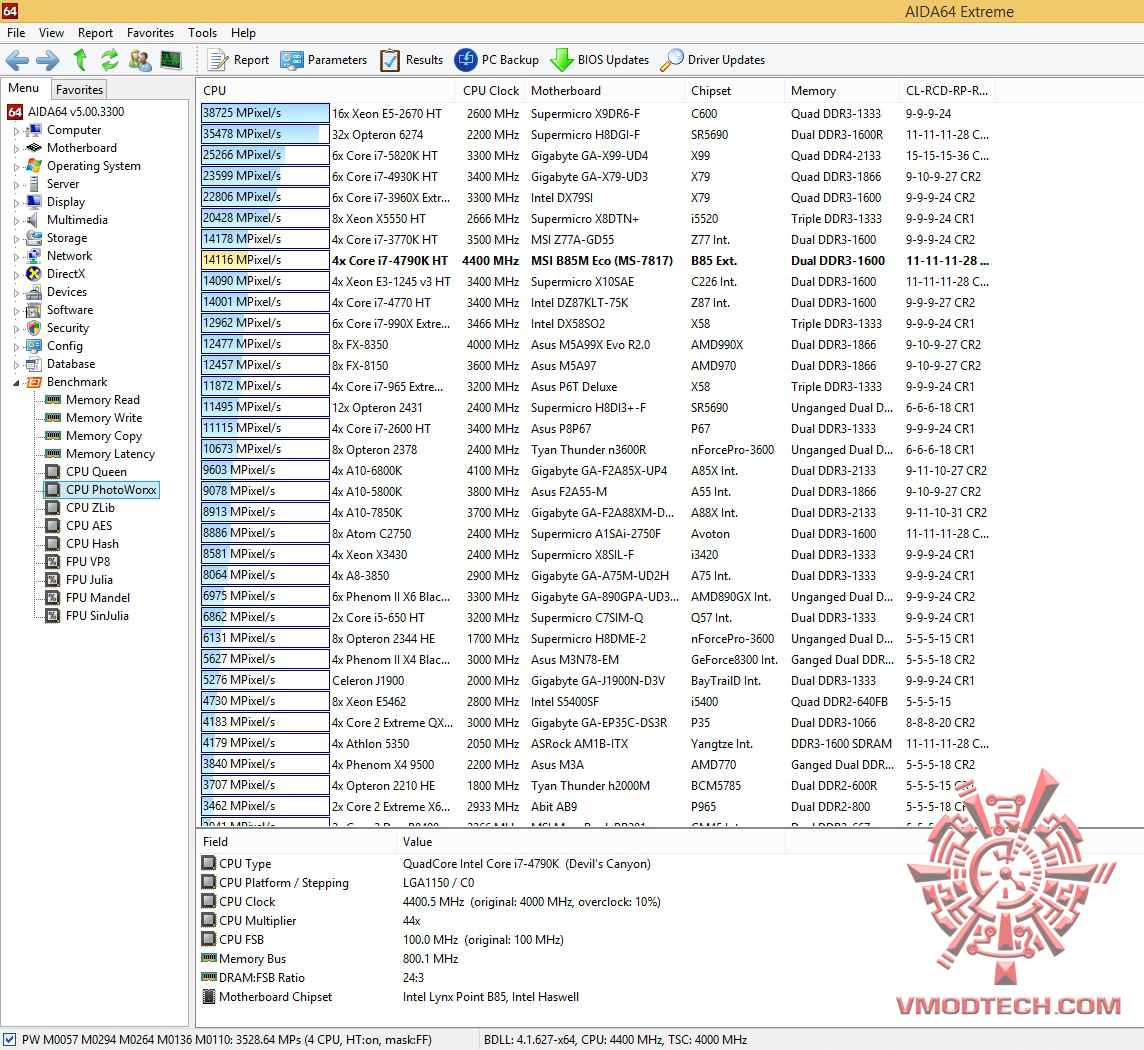Expand the Display tree node
The height and width of the screenshot is (1050, 1144).
point(16,202)
